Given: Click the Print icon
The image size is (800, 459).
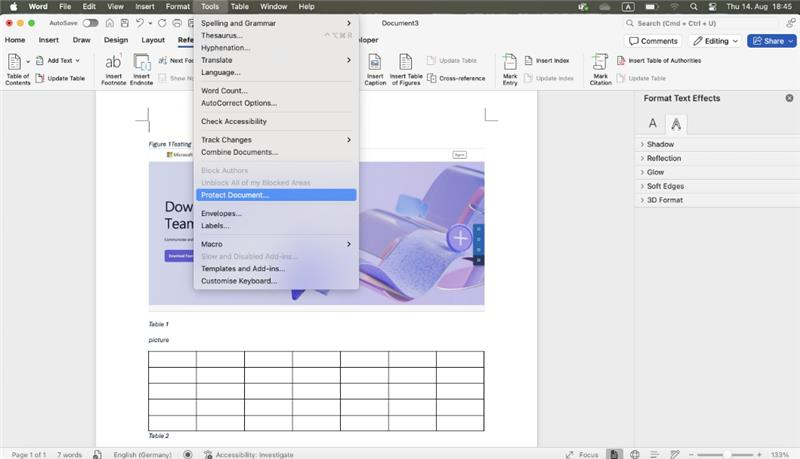Looking at the screenshot, I should 177,23.
